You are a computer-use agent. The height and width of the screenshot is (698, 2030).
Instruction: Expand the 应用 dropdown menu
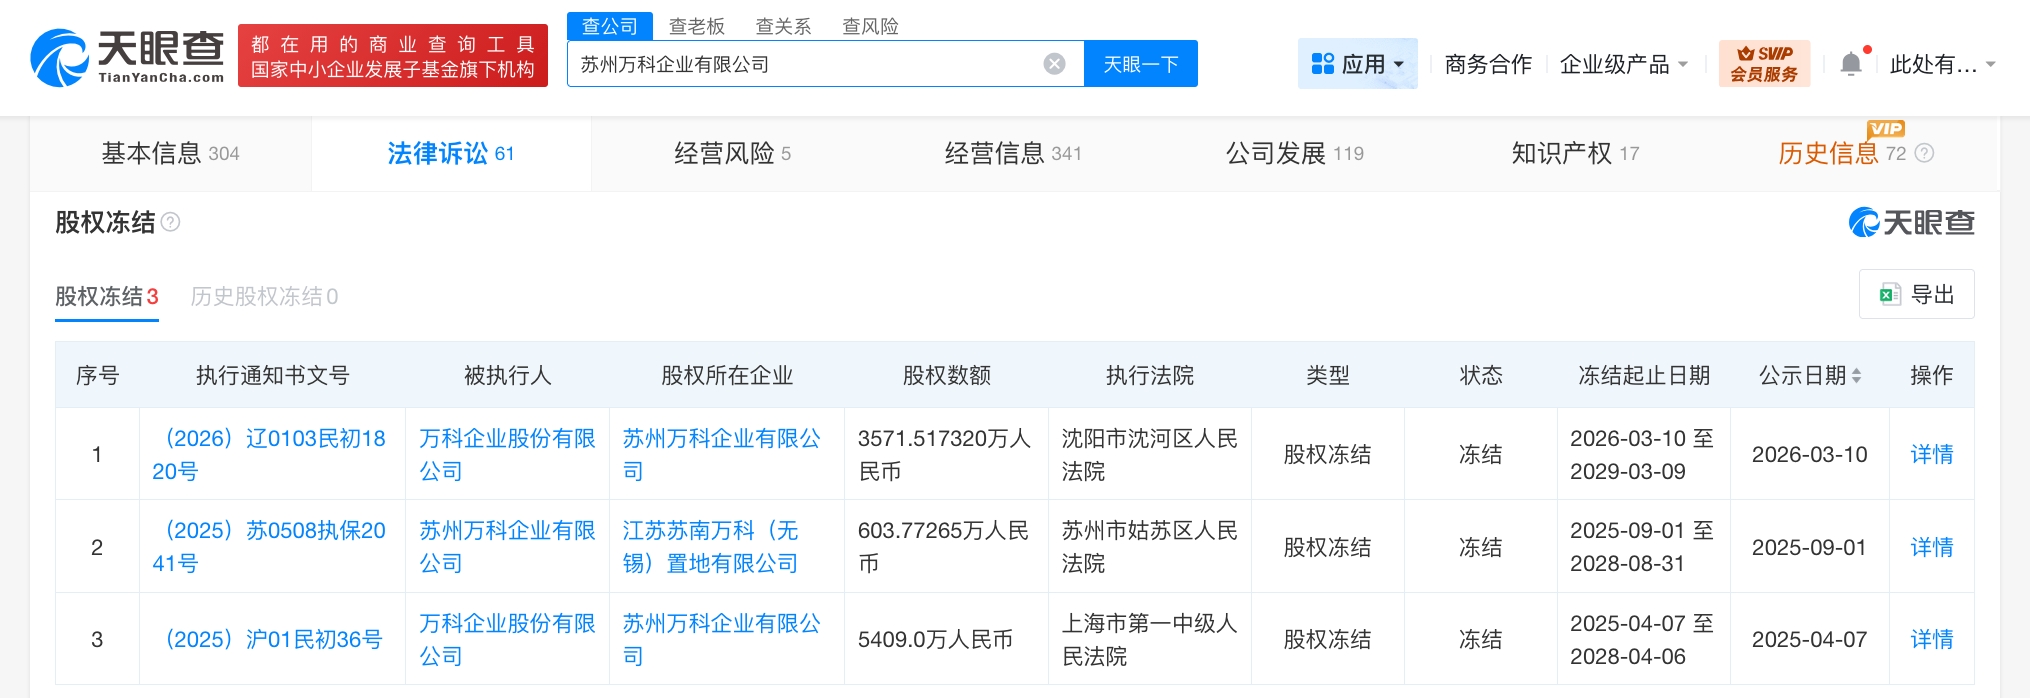click(x=1357, y=64)
